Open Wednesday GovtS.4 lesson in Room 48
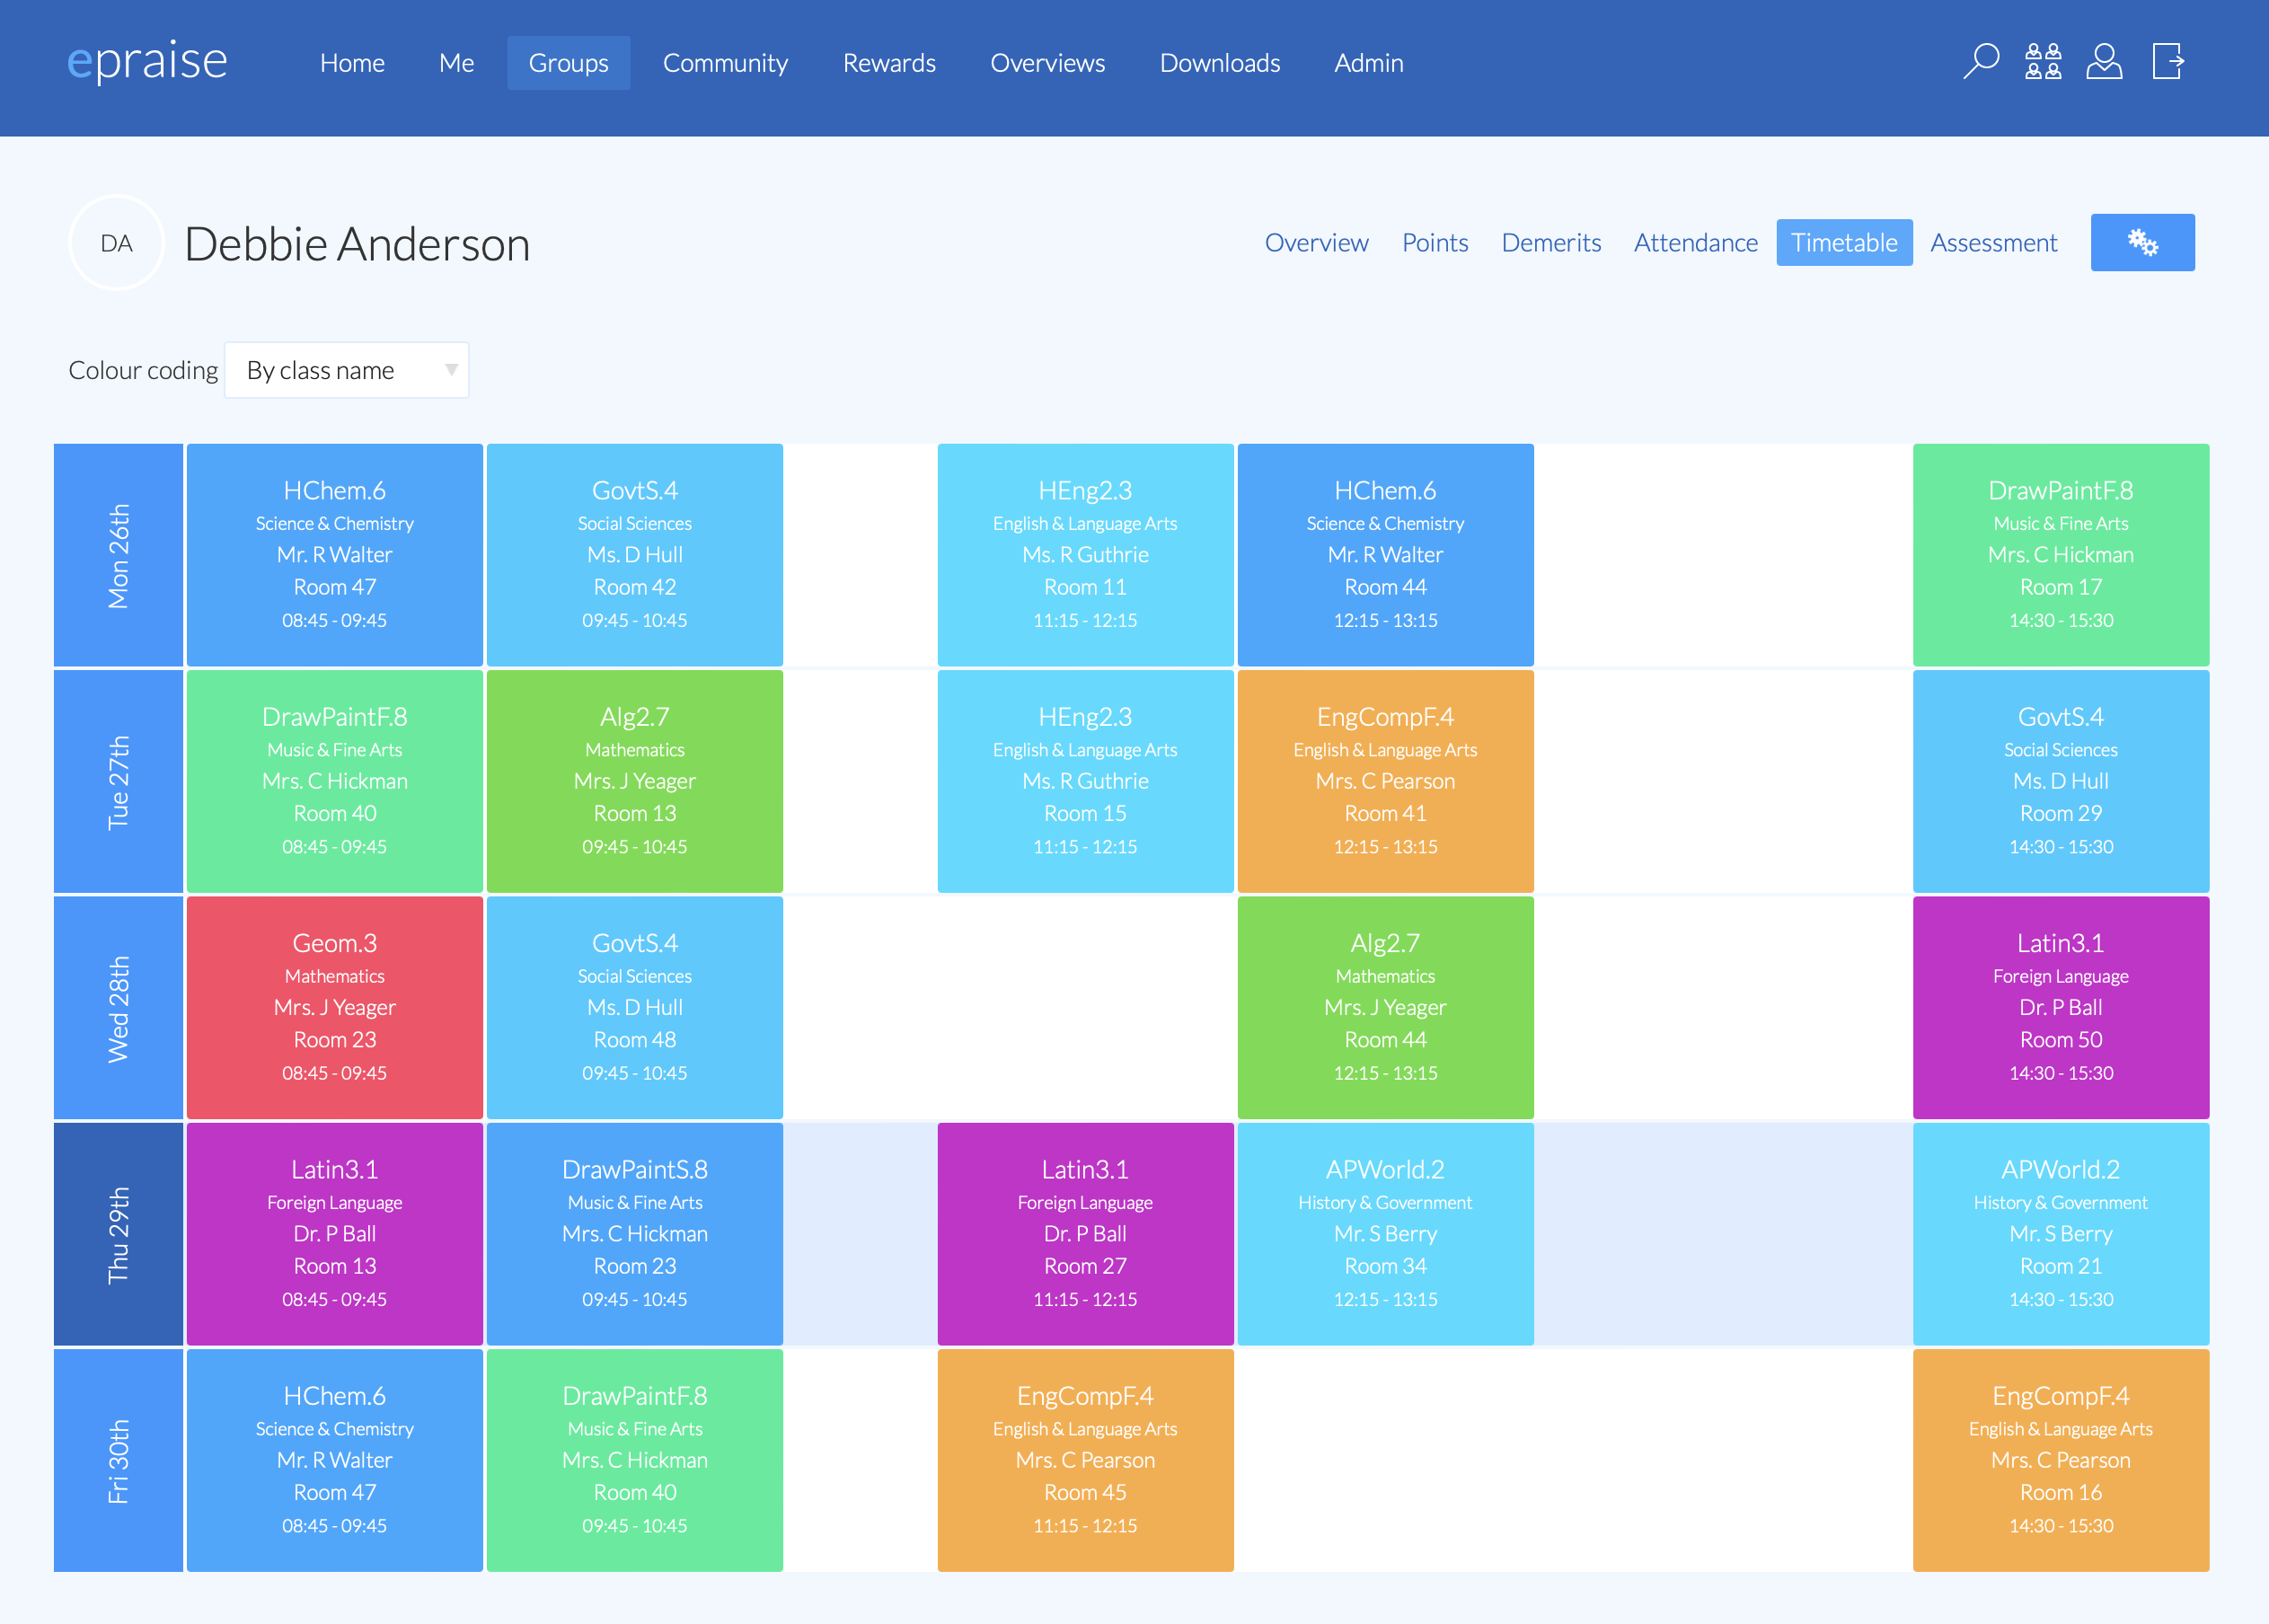This screenshot has height=1624, width=2269. [x=635, y=1008]
